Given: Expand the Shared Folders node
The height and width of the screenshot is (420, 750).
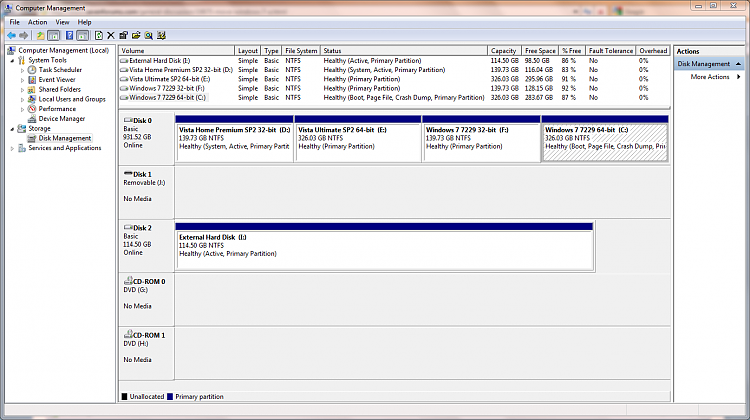Looking at the screenshot, I should pyautogui.click(x=22, y=89).
